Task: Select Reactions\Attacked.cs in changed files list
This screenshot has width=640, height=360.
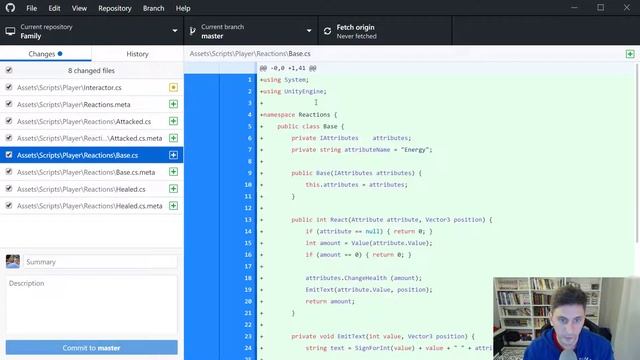Action: click(x=91, y=121)
